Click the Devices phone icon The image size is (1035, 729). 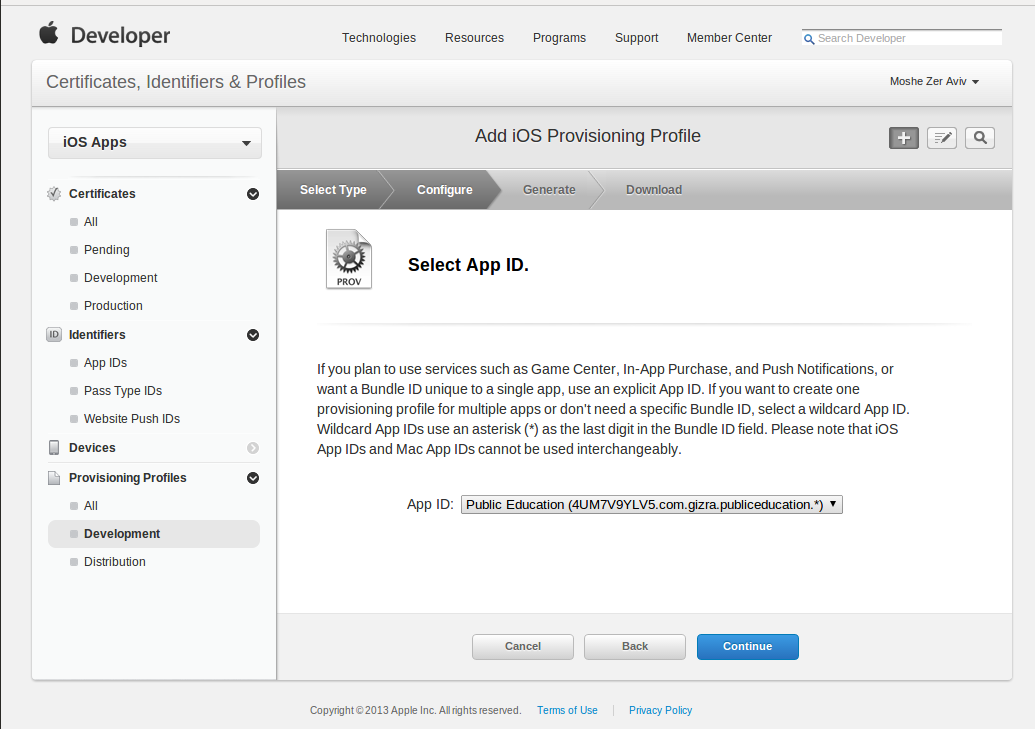coord(54,448)
